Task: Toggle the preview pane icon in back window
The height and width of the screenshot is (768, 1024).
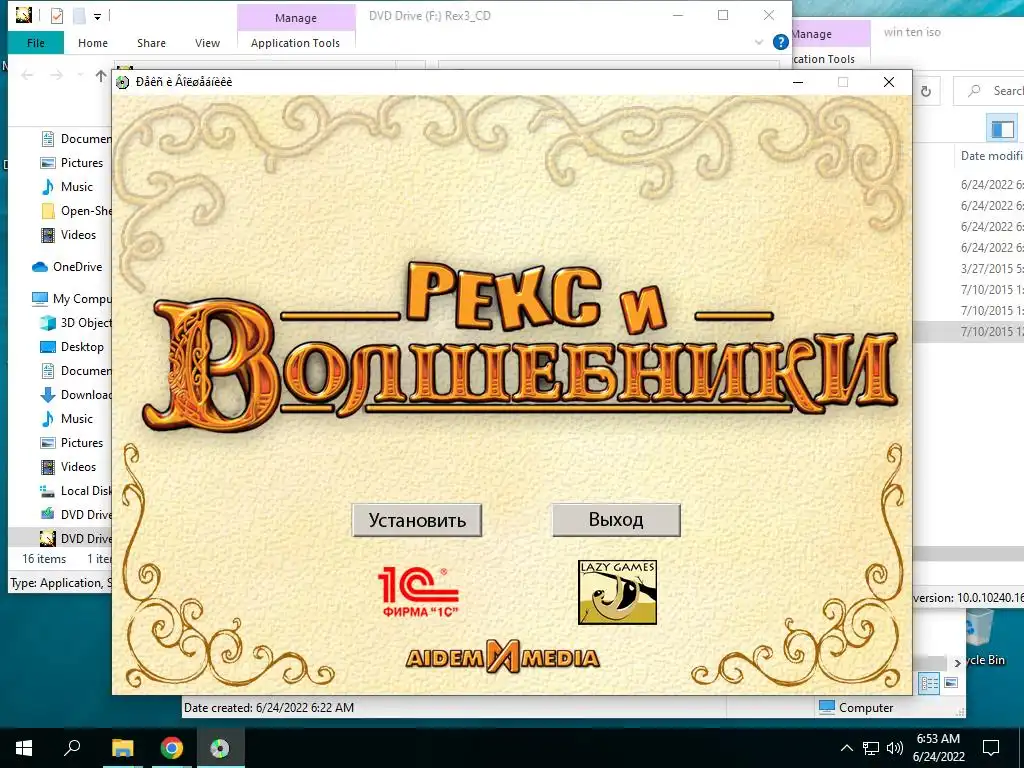Action: point(1002,128)
